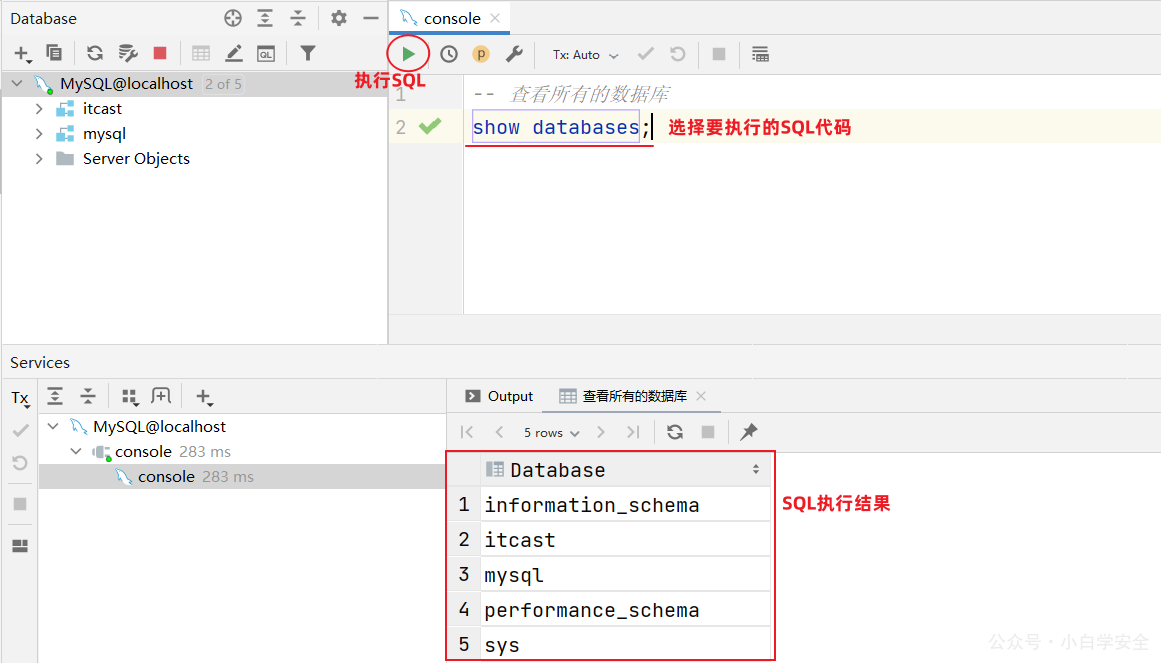Collapse MySQL@localhost node in Services tree
This screenshot has height=663, width=1161.
click(53, 427)
